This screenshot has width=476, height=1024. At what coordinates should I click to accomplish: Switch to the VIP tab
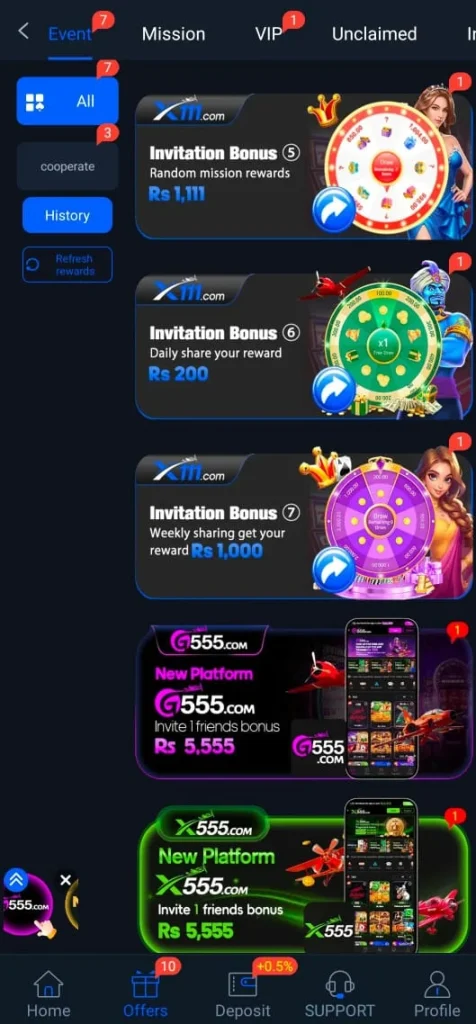click(x=268, y=34)
